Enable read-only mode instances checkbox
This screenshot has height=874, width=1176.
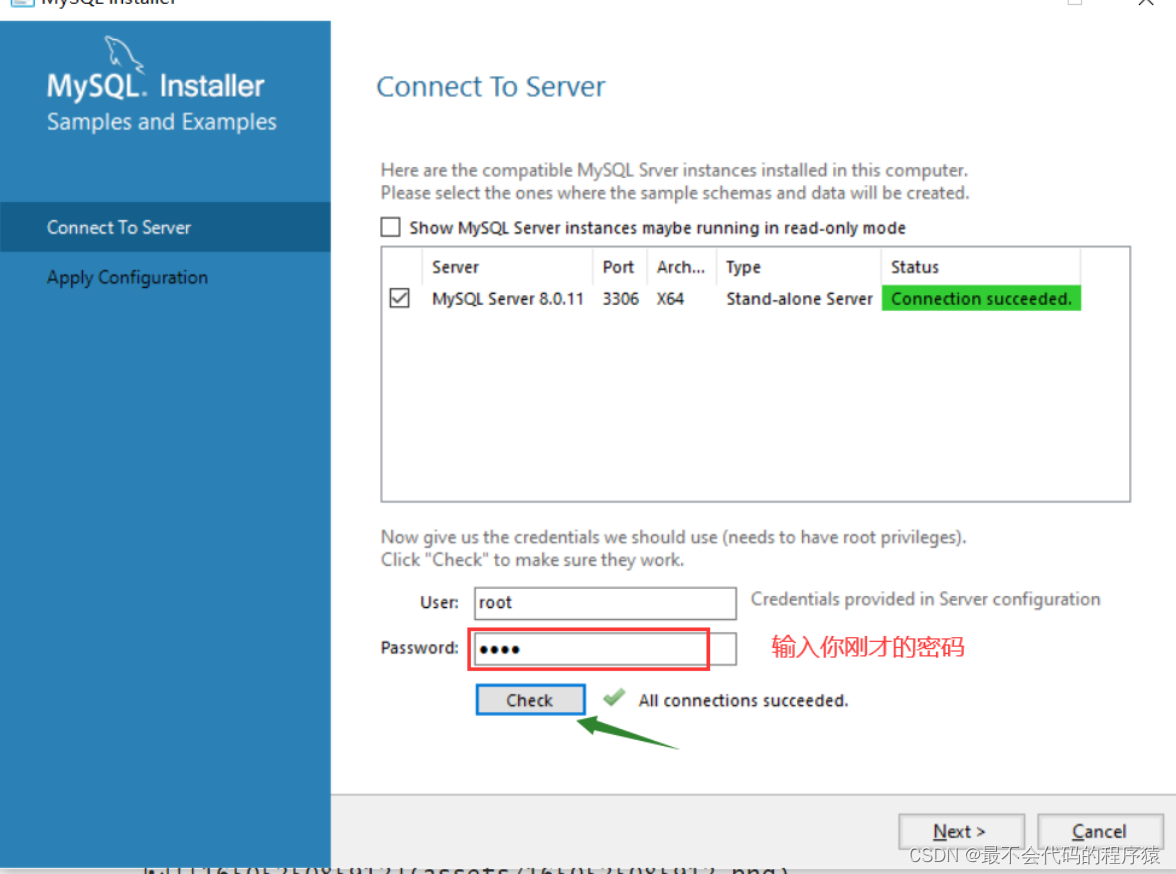click(x=391, y=227)
